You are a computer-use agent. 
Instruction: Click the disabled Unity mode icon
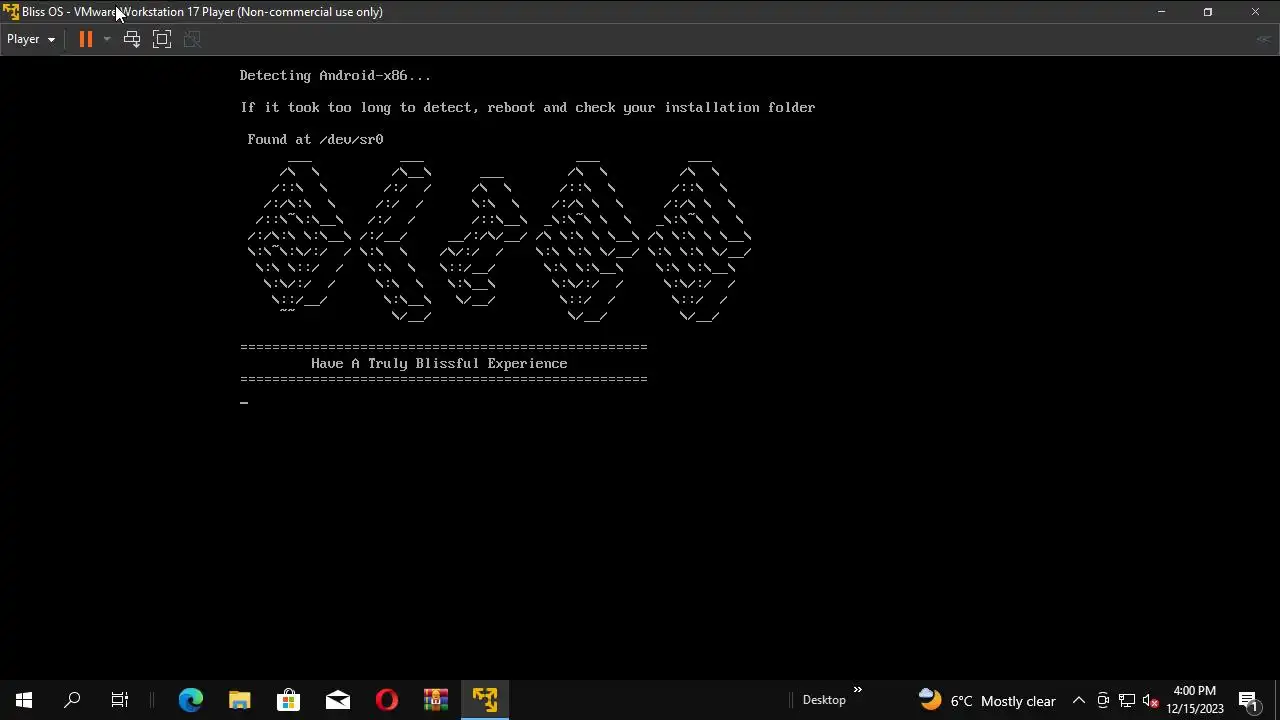(x=193, y=39)
